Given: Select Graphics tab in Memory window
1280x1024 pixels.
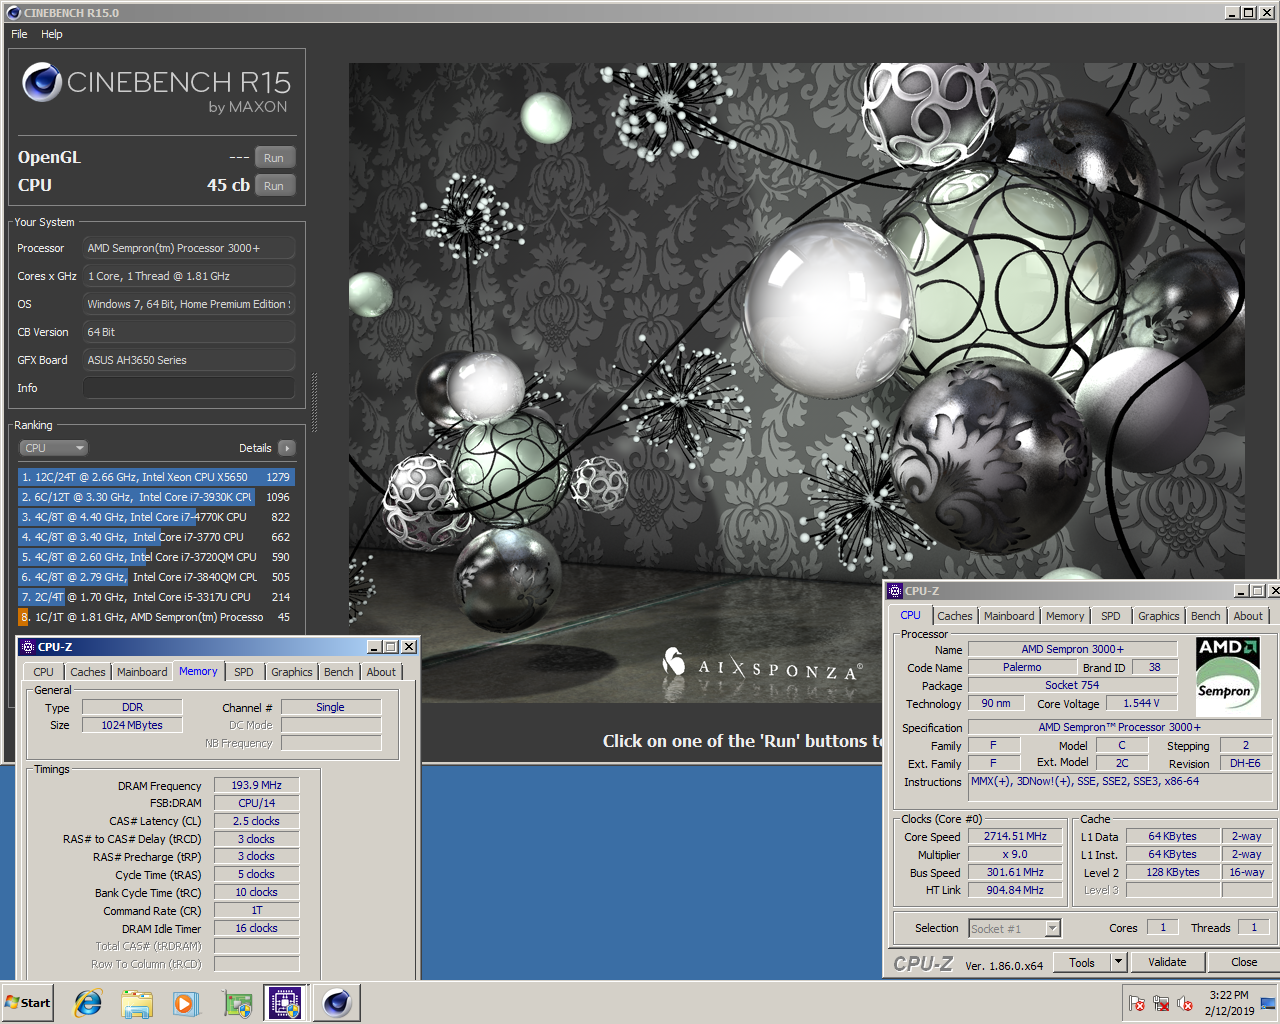Looking at the screenshot, I should (292, 672).
